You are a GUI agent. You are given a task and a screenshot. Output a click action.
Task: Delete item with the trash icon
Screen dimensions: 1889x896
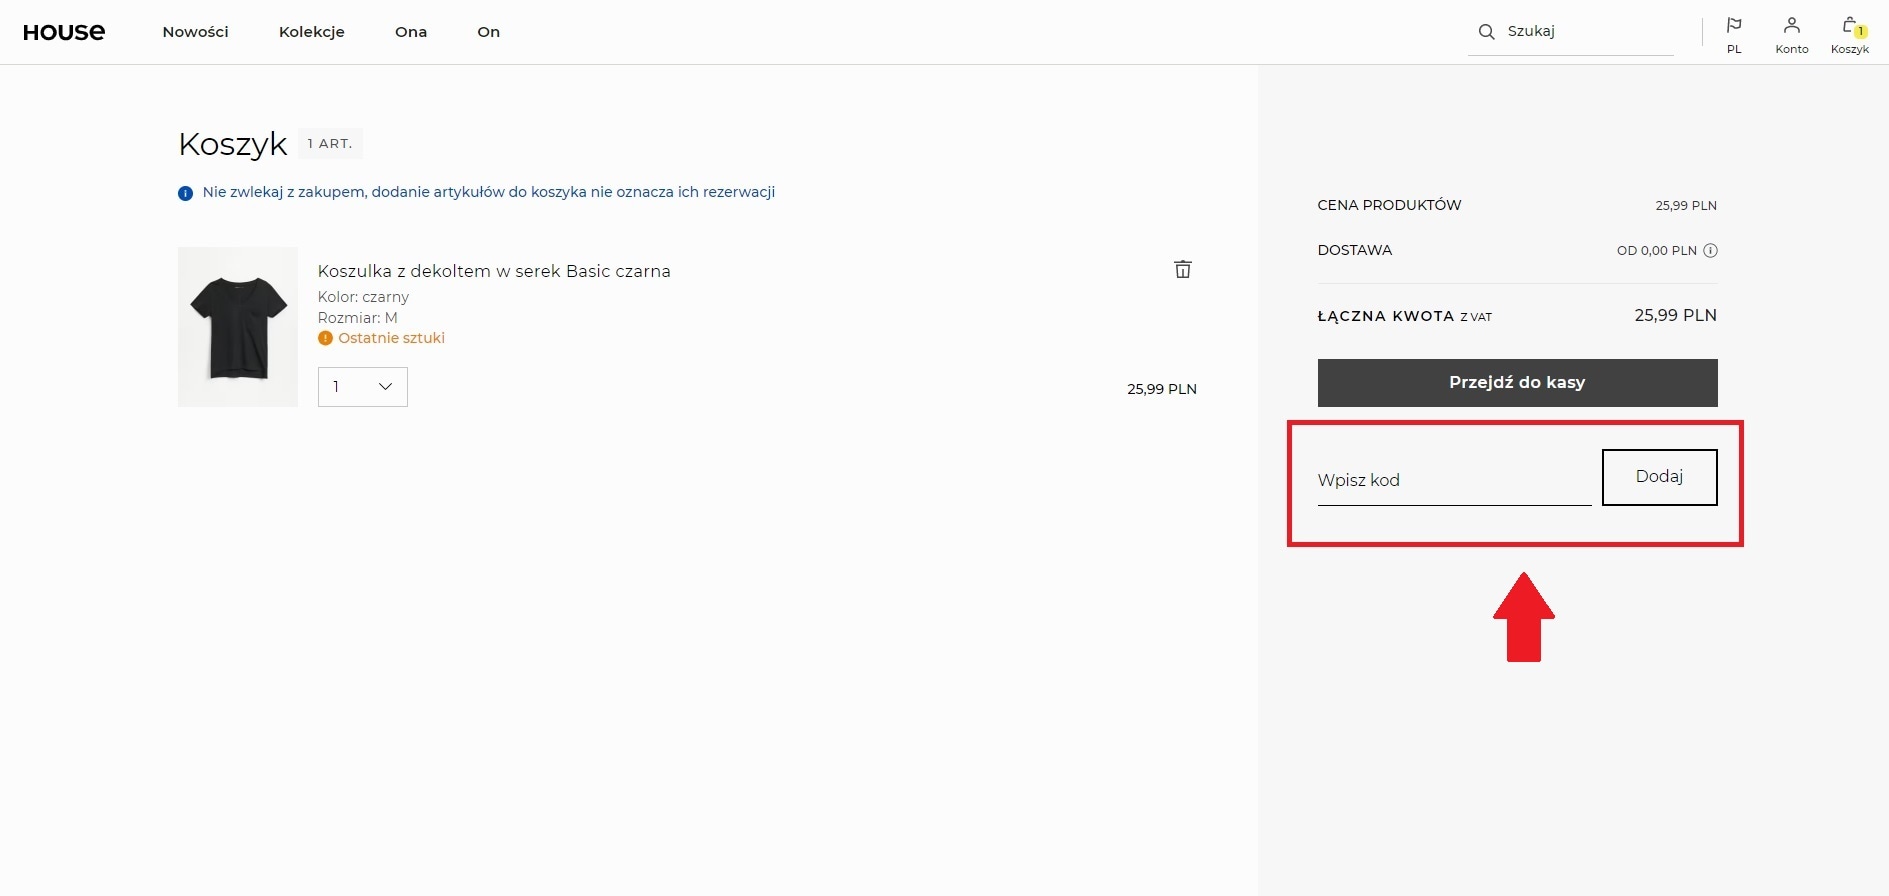tap(1183, 269)
